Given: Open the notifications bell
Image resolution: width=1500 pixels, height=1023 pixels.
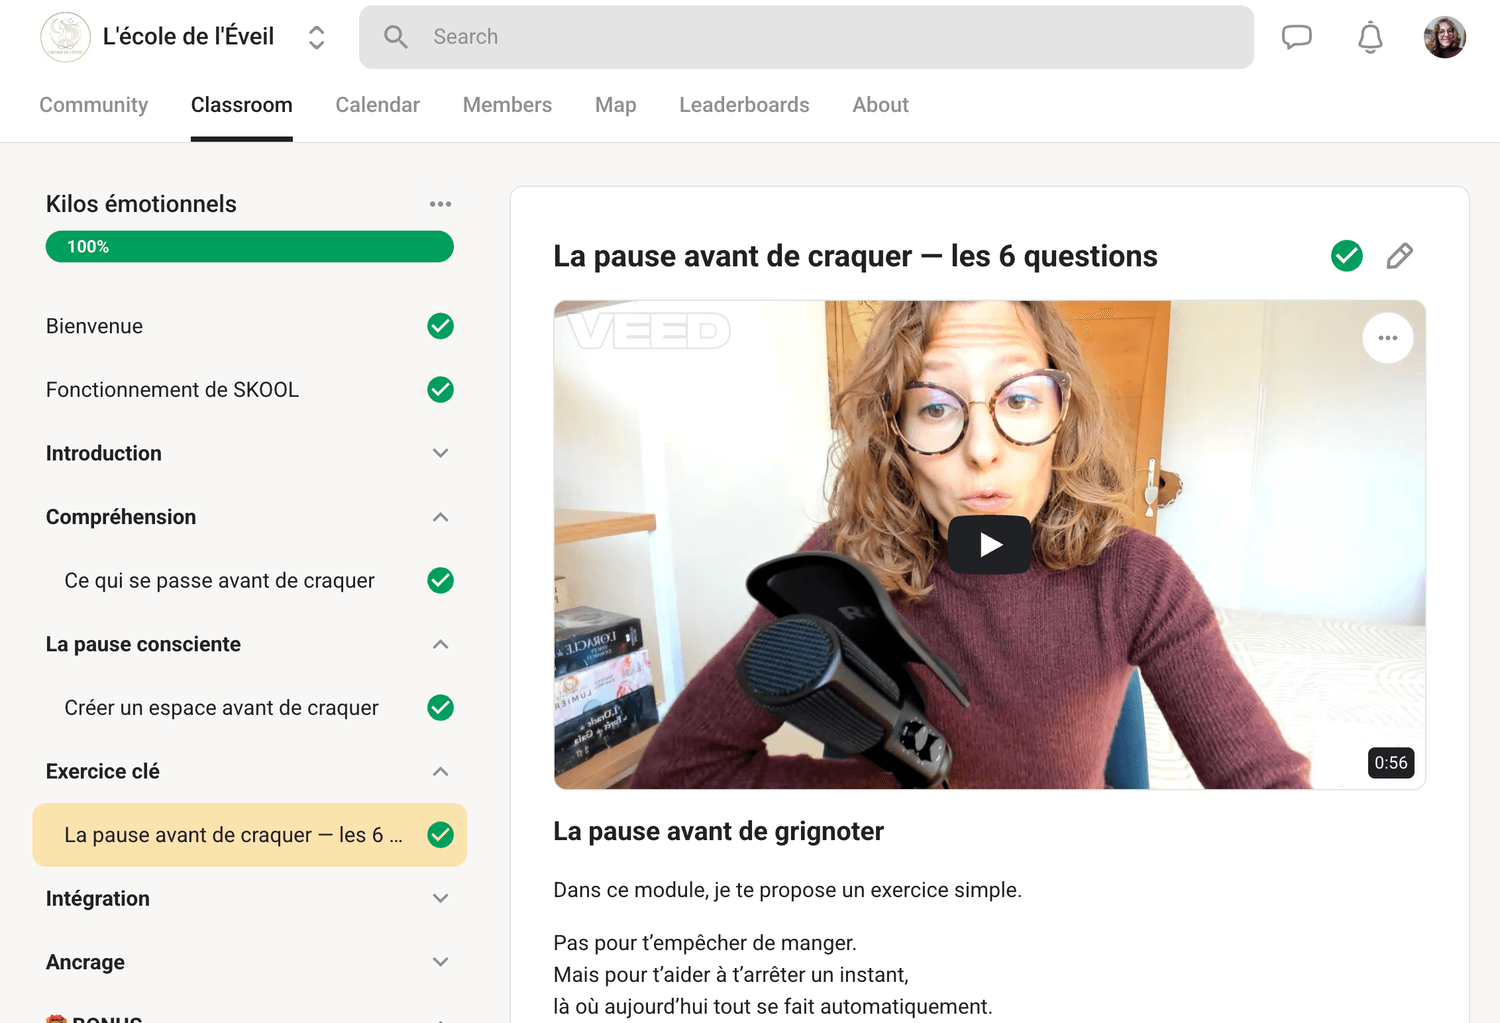Looking at the screenshot, I should click(1370, 37).
